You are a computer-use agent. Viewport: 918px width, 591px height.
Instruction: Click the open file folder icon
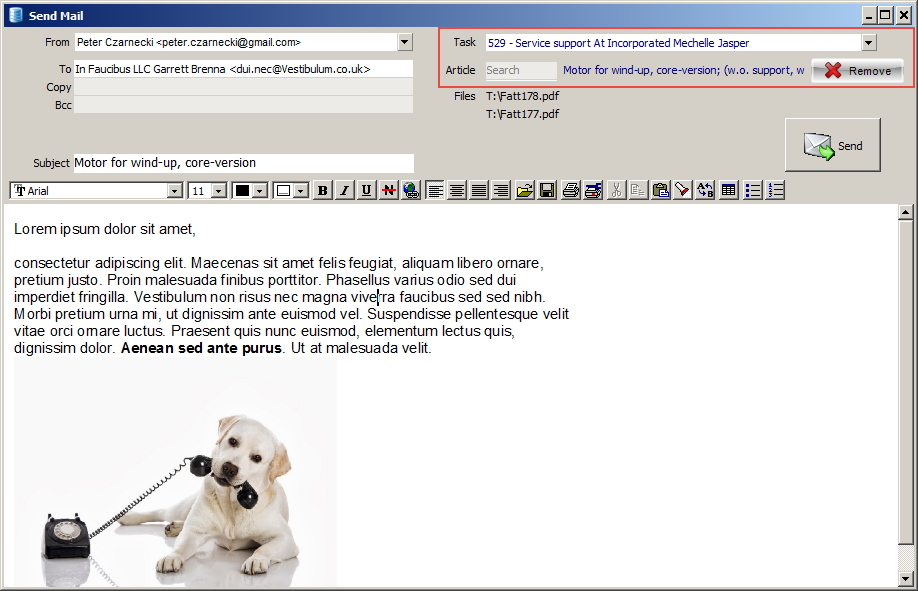point(525,191)
